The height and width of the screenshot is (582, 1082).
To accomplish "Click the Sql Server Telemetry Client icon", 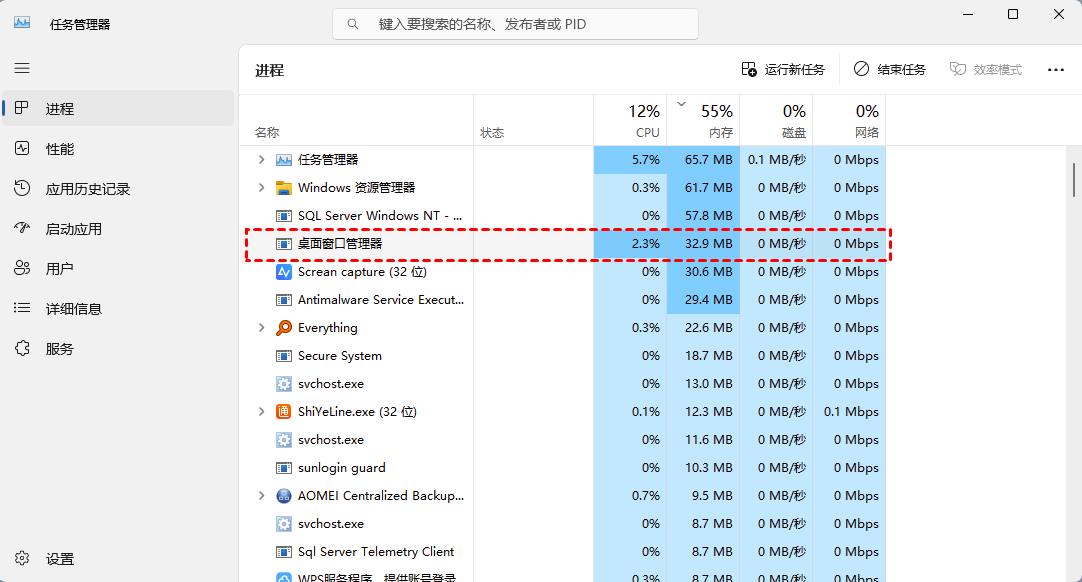I will click(284, 552).
